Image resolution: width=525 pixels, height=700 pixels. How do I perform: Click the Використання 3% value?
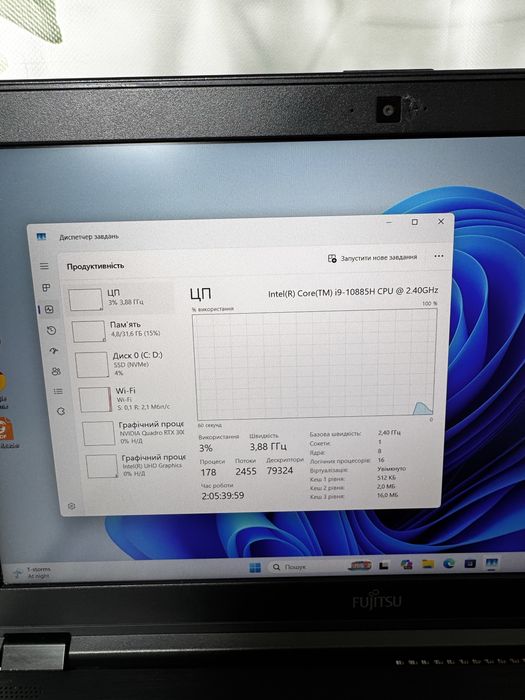tap(206, 448)
